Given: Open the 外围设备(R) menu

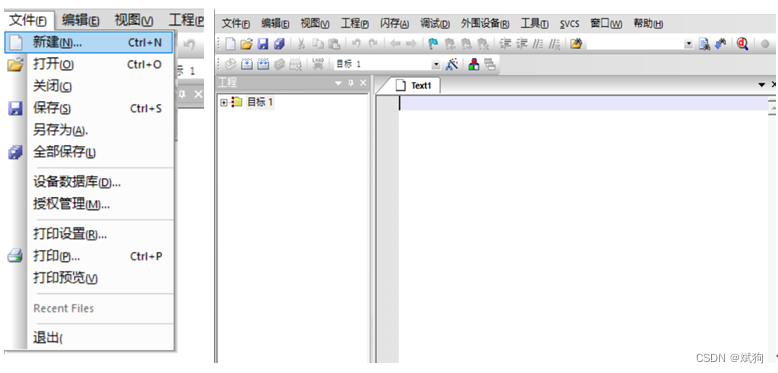Looking at the screenshot, I should pyautogui.click(x=485, y=24).
